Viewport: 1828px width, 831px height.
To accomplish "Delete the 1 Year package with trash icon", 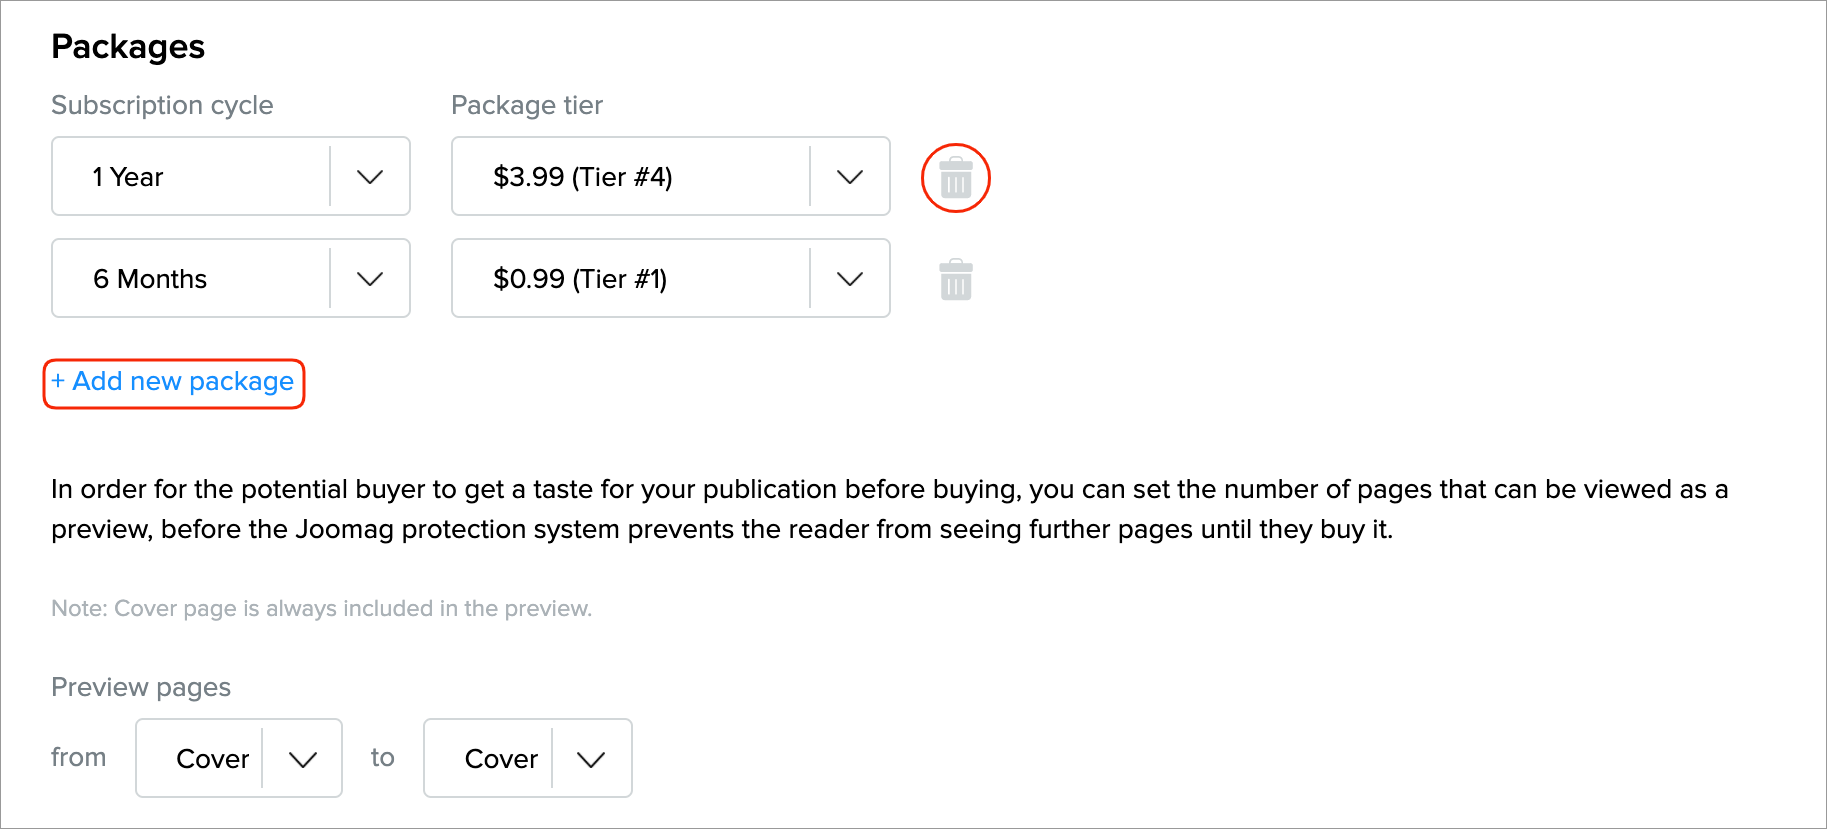I will click(955, 178).
